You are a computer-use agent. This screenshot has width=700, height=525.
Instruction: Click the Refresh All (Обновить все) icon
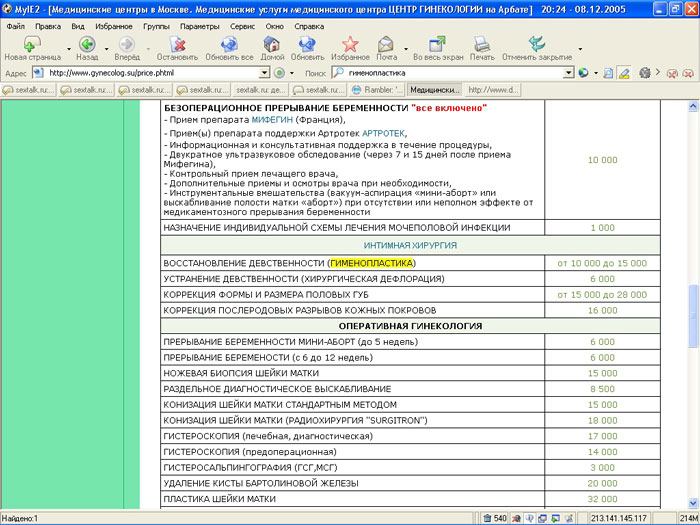tap(229, 45)
